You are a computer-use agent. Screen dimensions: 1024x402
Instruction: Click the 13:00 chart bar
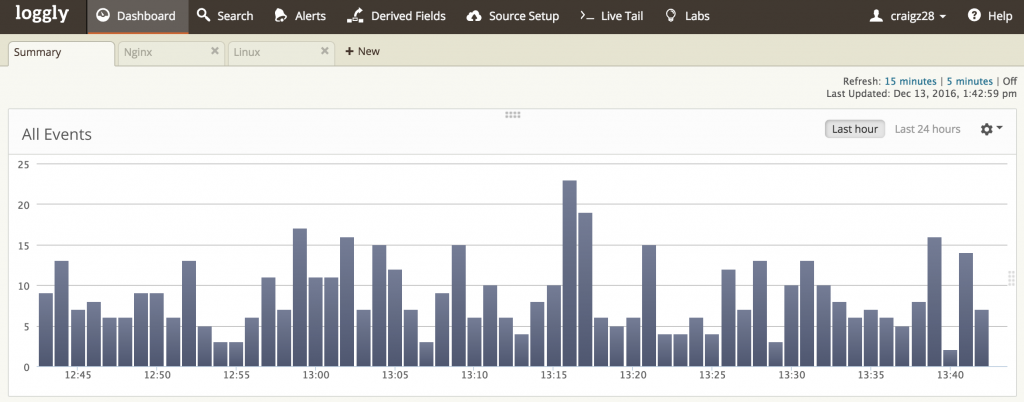pyautogui.click(x=316, y=322)
